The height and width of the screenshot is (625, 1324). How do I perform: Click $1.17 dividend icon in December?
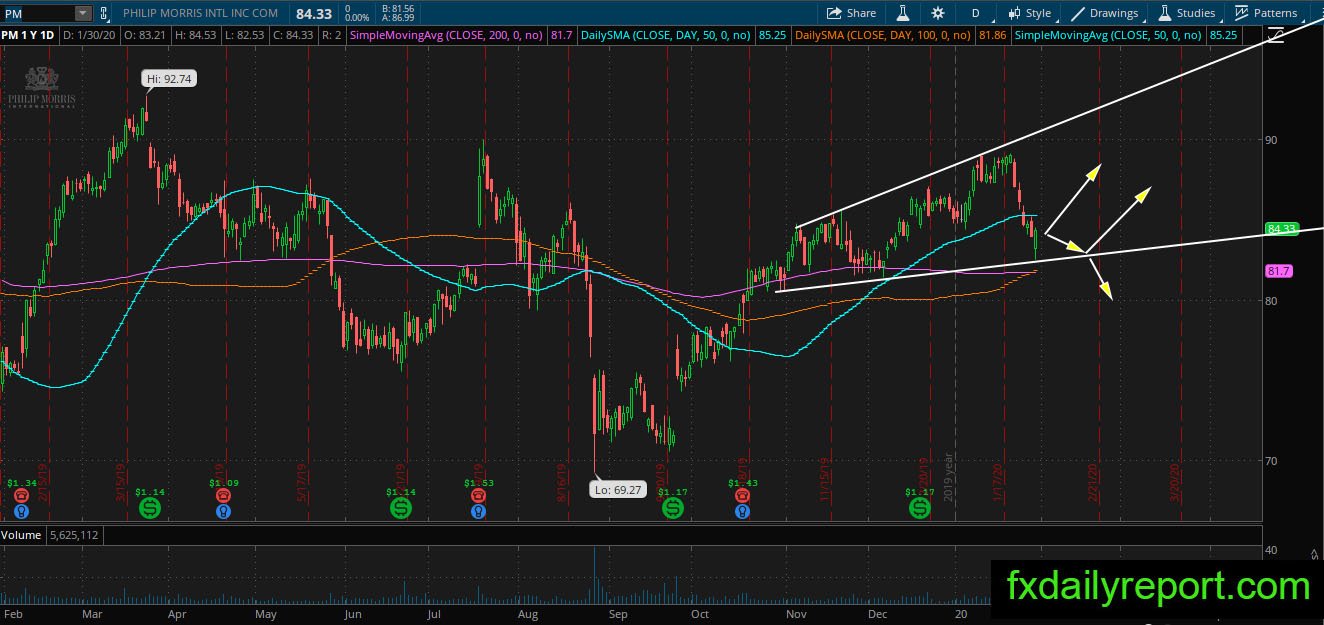pyautogui.click(x=919, y=508)
